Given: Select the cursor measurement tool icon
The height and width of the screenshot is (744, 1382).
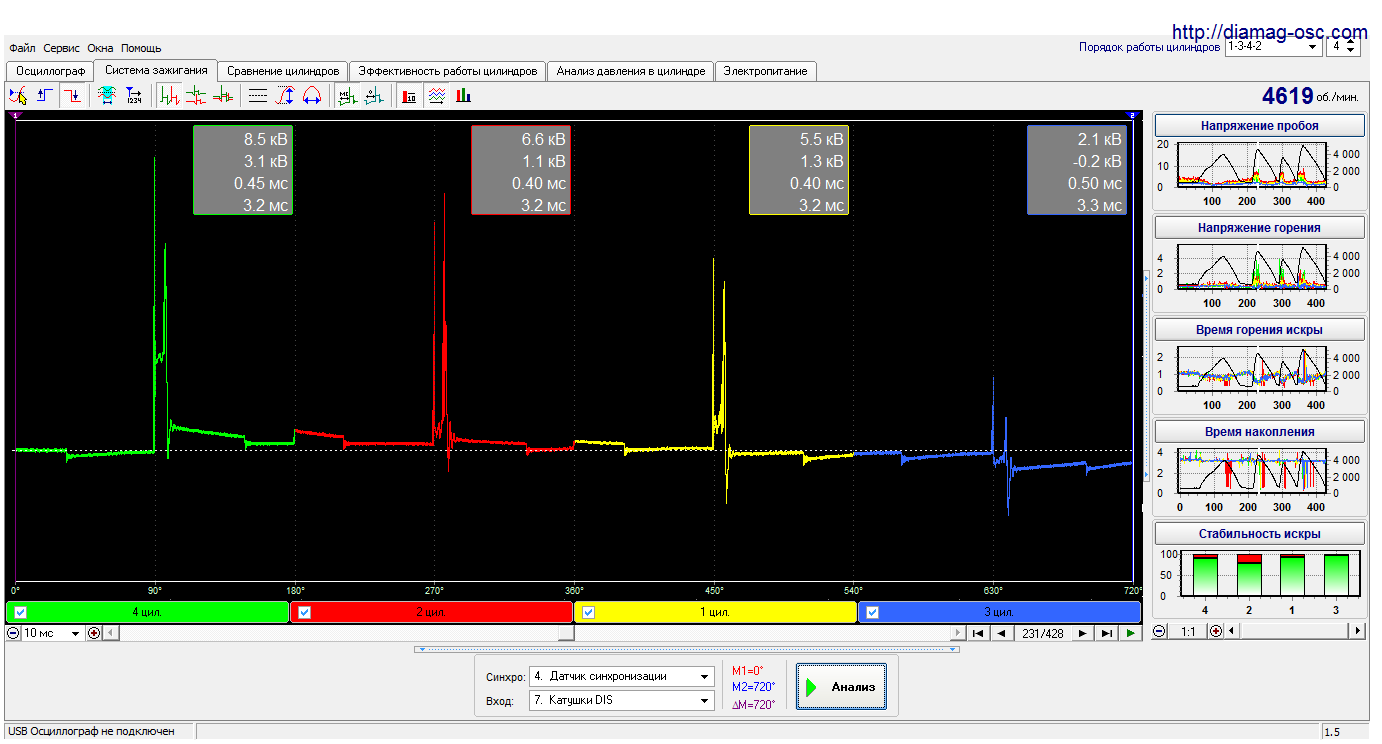Looking at the screenshot, I should coord(17,96).
